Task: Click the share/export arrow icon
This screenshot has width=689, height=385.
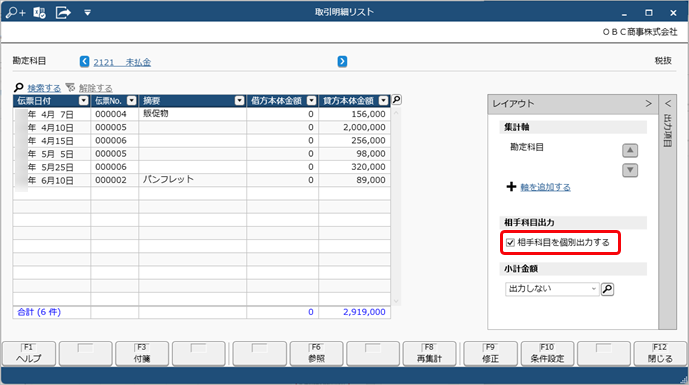Action: 63,12
